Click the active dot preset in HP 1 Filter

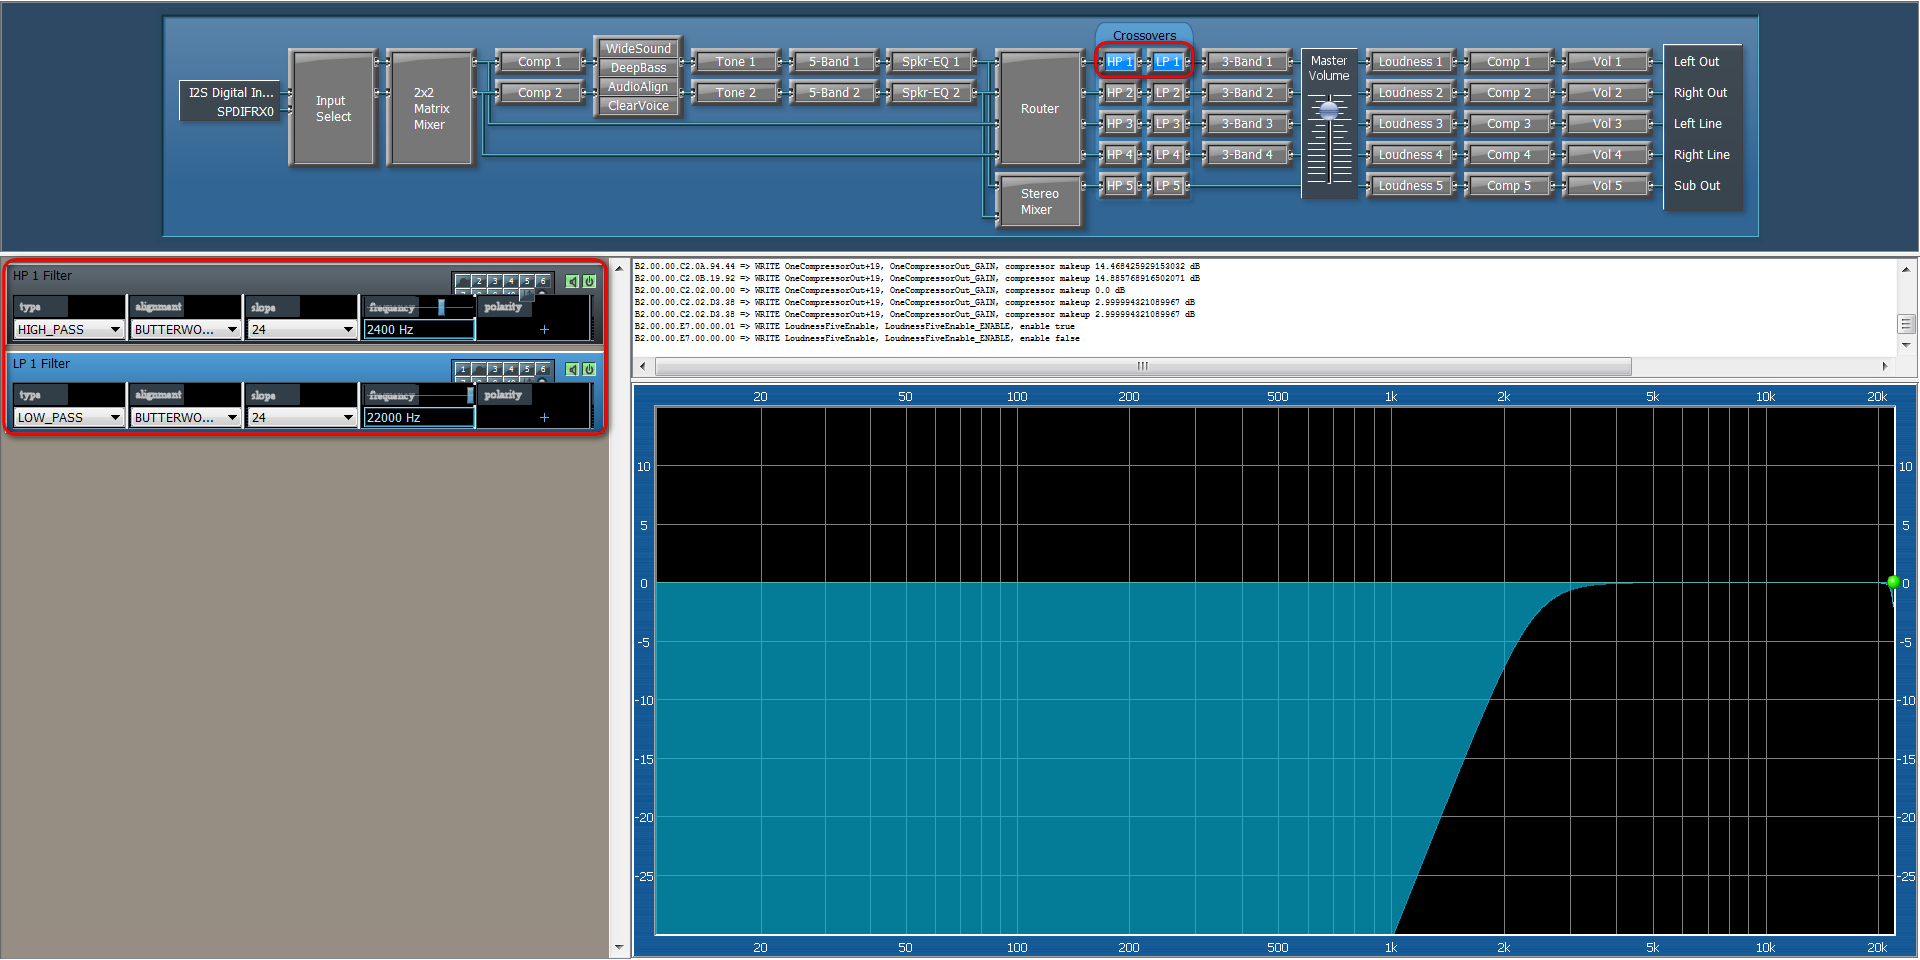[x=463, y=281]
